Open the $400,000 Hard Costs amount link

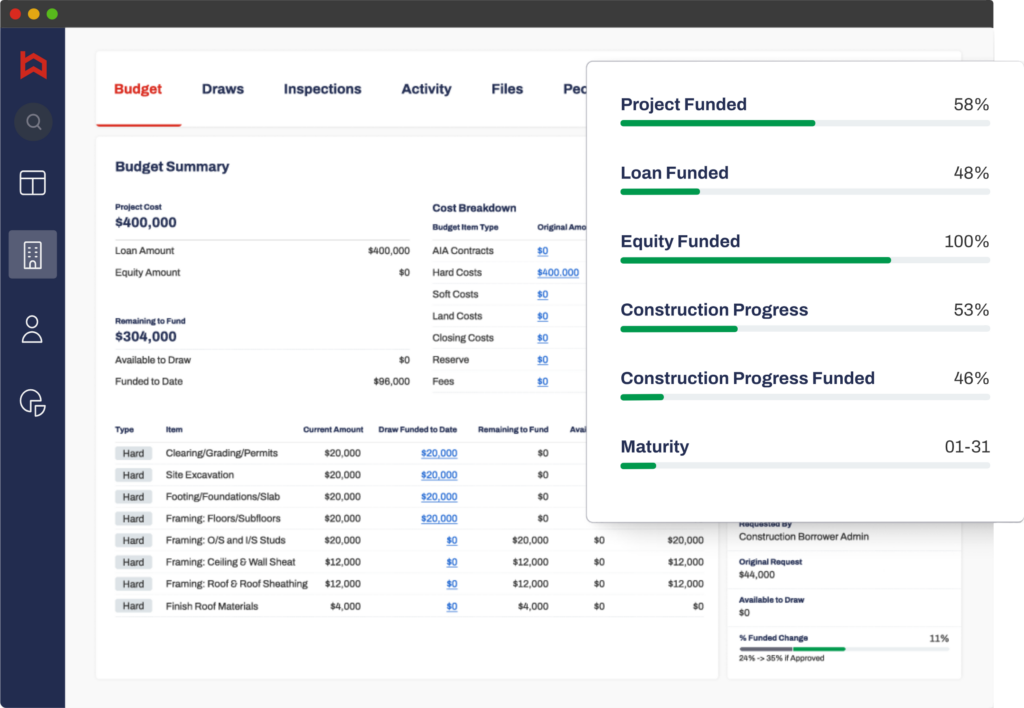(560, 272)
